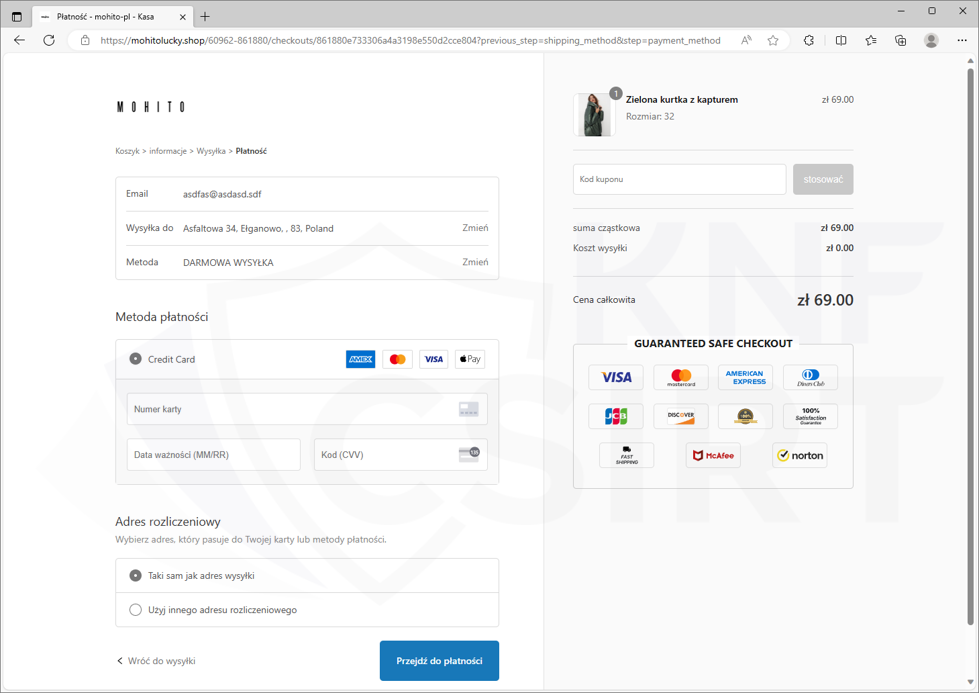Screen dimensions: 979x693
Task: Select the Credit Card radio button
Action: click(x=136, y=359)
